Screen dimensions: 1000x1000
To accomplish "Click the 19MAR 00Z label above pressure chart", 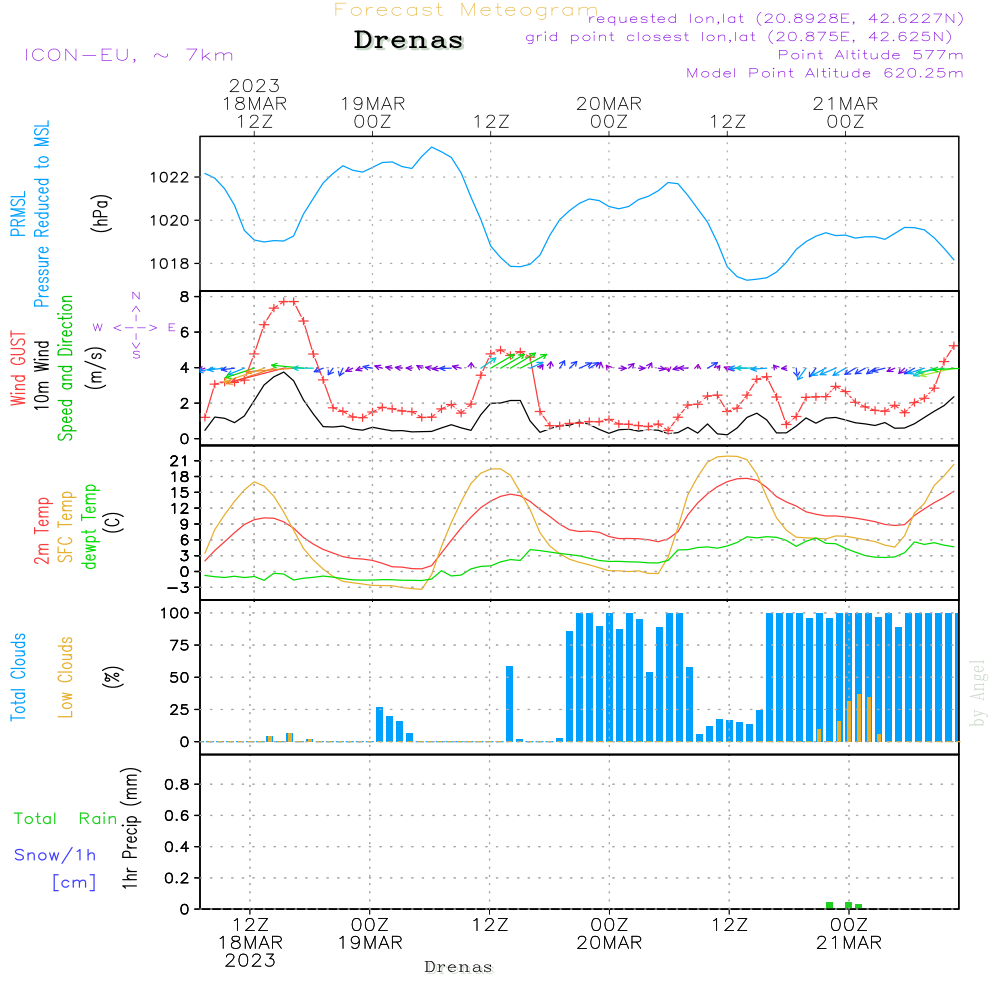I will click(x=372, y=112).
